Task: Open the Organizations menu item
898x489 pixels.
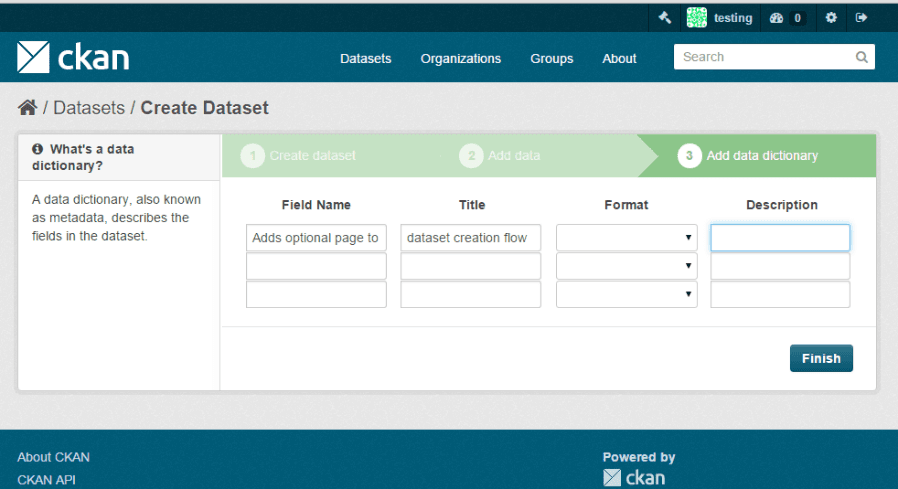Action: [460, 59]
